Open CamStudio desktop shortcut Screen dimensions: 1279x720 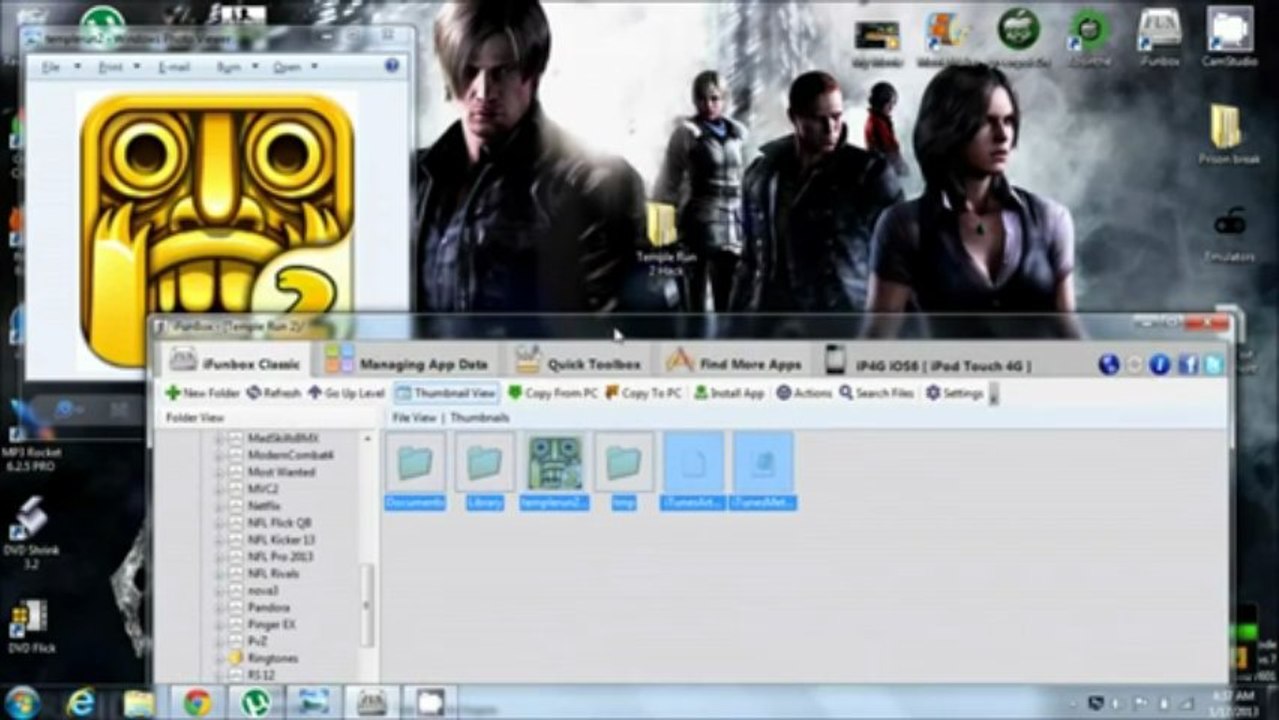coord(1229,38)
